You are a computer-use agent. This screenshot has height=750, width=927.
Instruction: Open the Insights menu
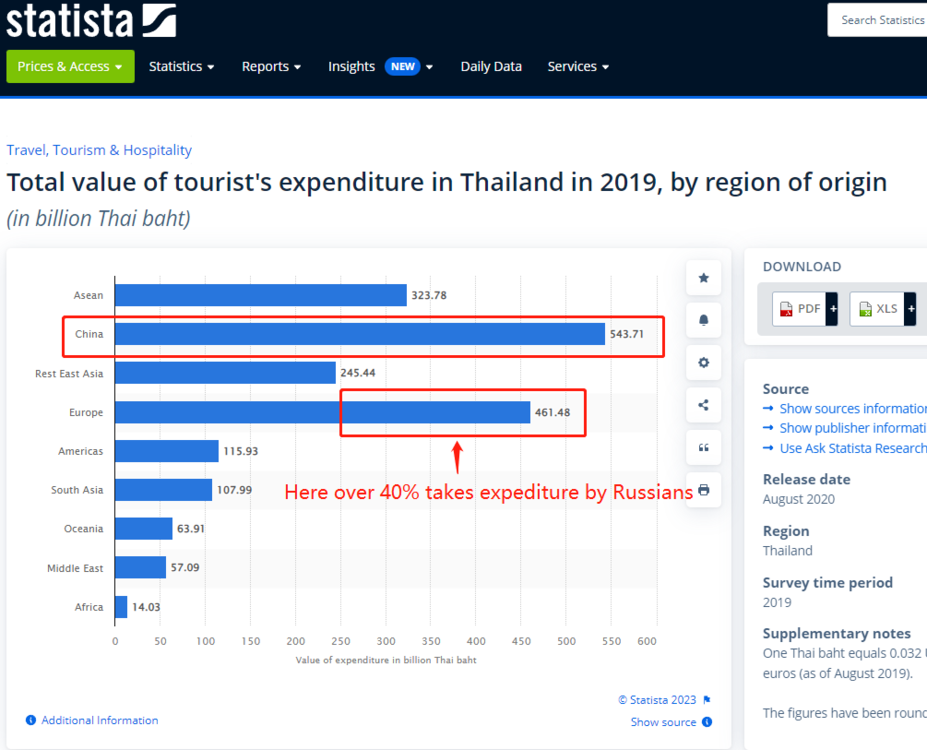pos(380,66)
